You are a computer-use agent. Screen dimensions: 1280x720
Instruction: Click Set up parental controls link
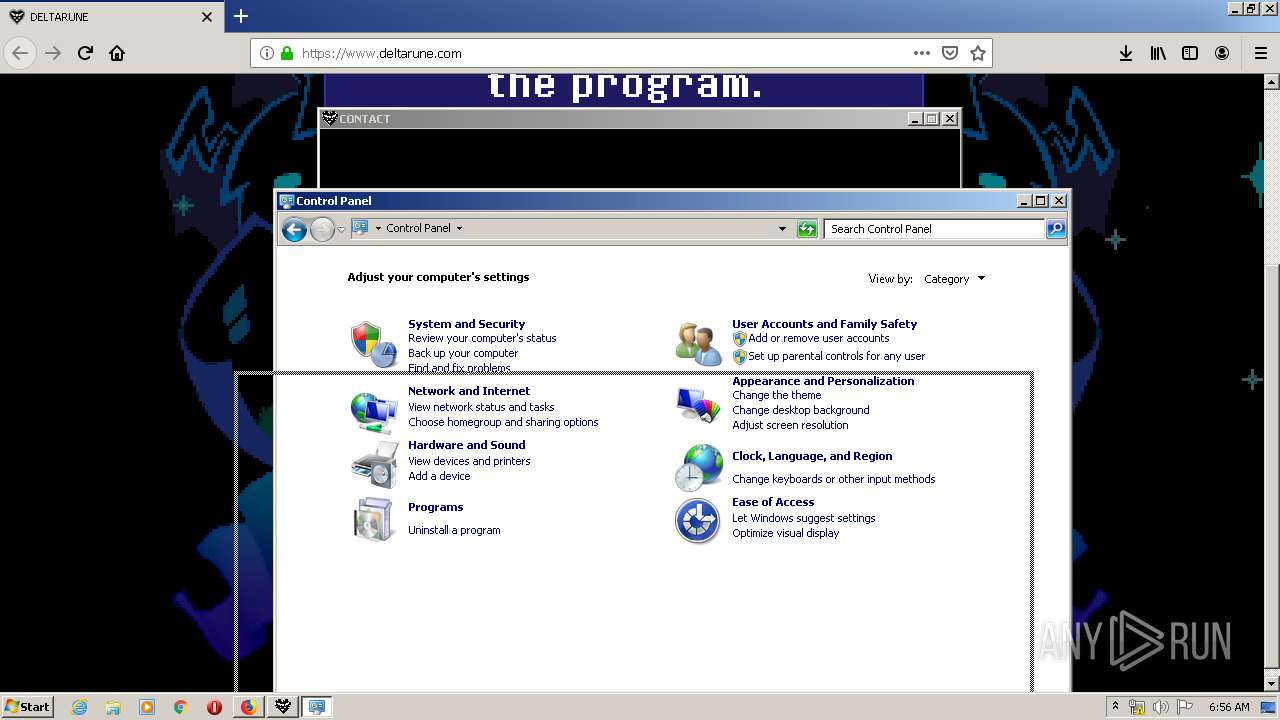click(836, 356)
